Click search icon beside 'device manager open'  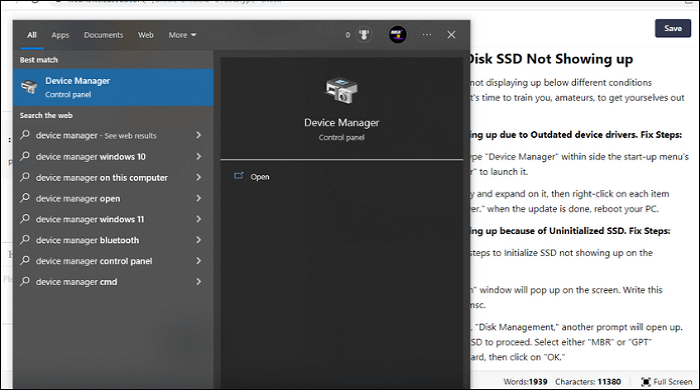[25, 198]
